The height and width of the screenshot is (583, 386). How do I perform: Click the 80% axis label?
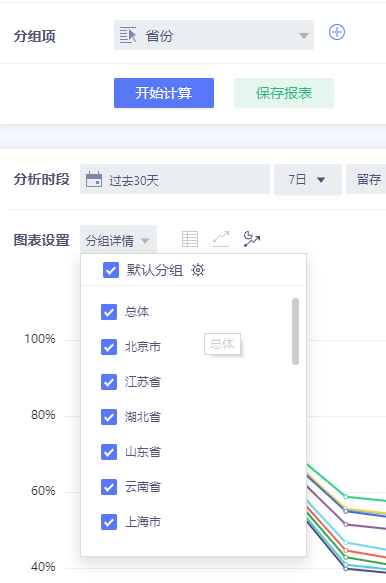coord(43,415)
